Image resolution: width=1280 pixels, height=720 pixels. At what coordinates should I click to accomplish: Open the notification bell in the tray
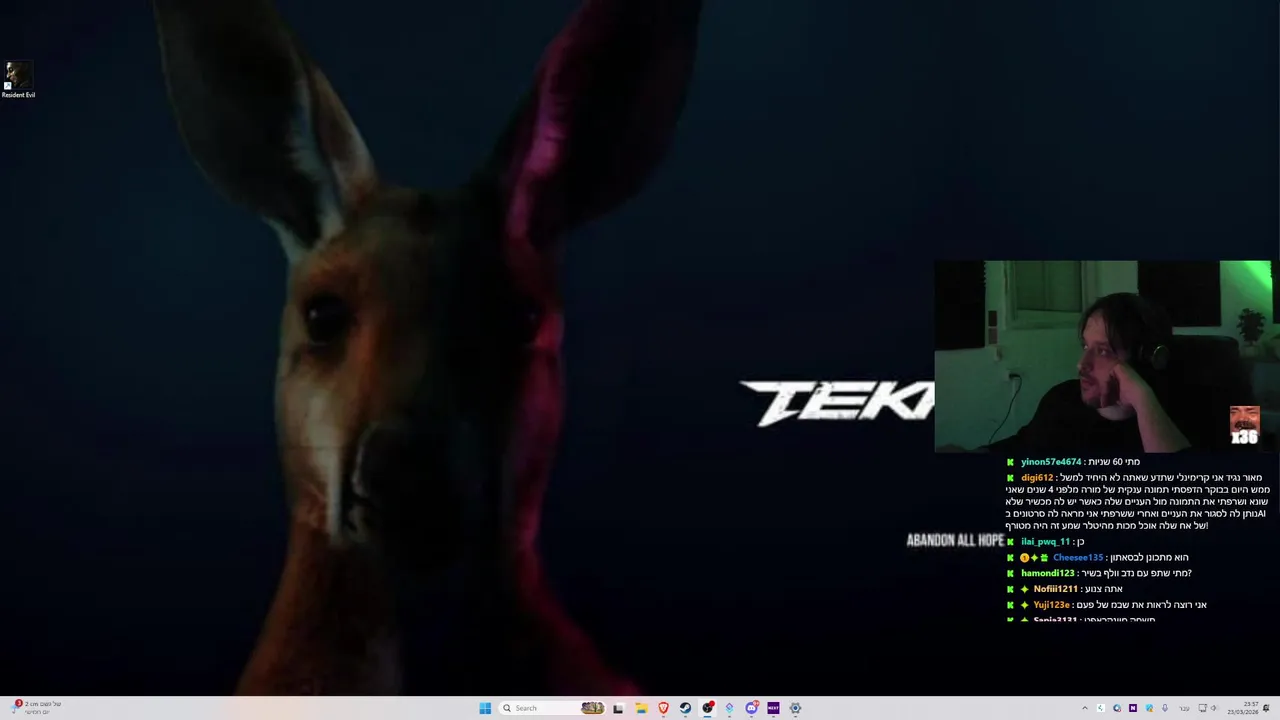(x=1266, y=708)
